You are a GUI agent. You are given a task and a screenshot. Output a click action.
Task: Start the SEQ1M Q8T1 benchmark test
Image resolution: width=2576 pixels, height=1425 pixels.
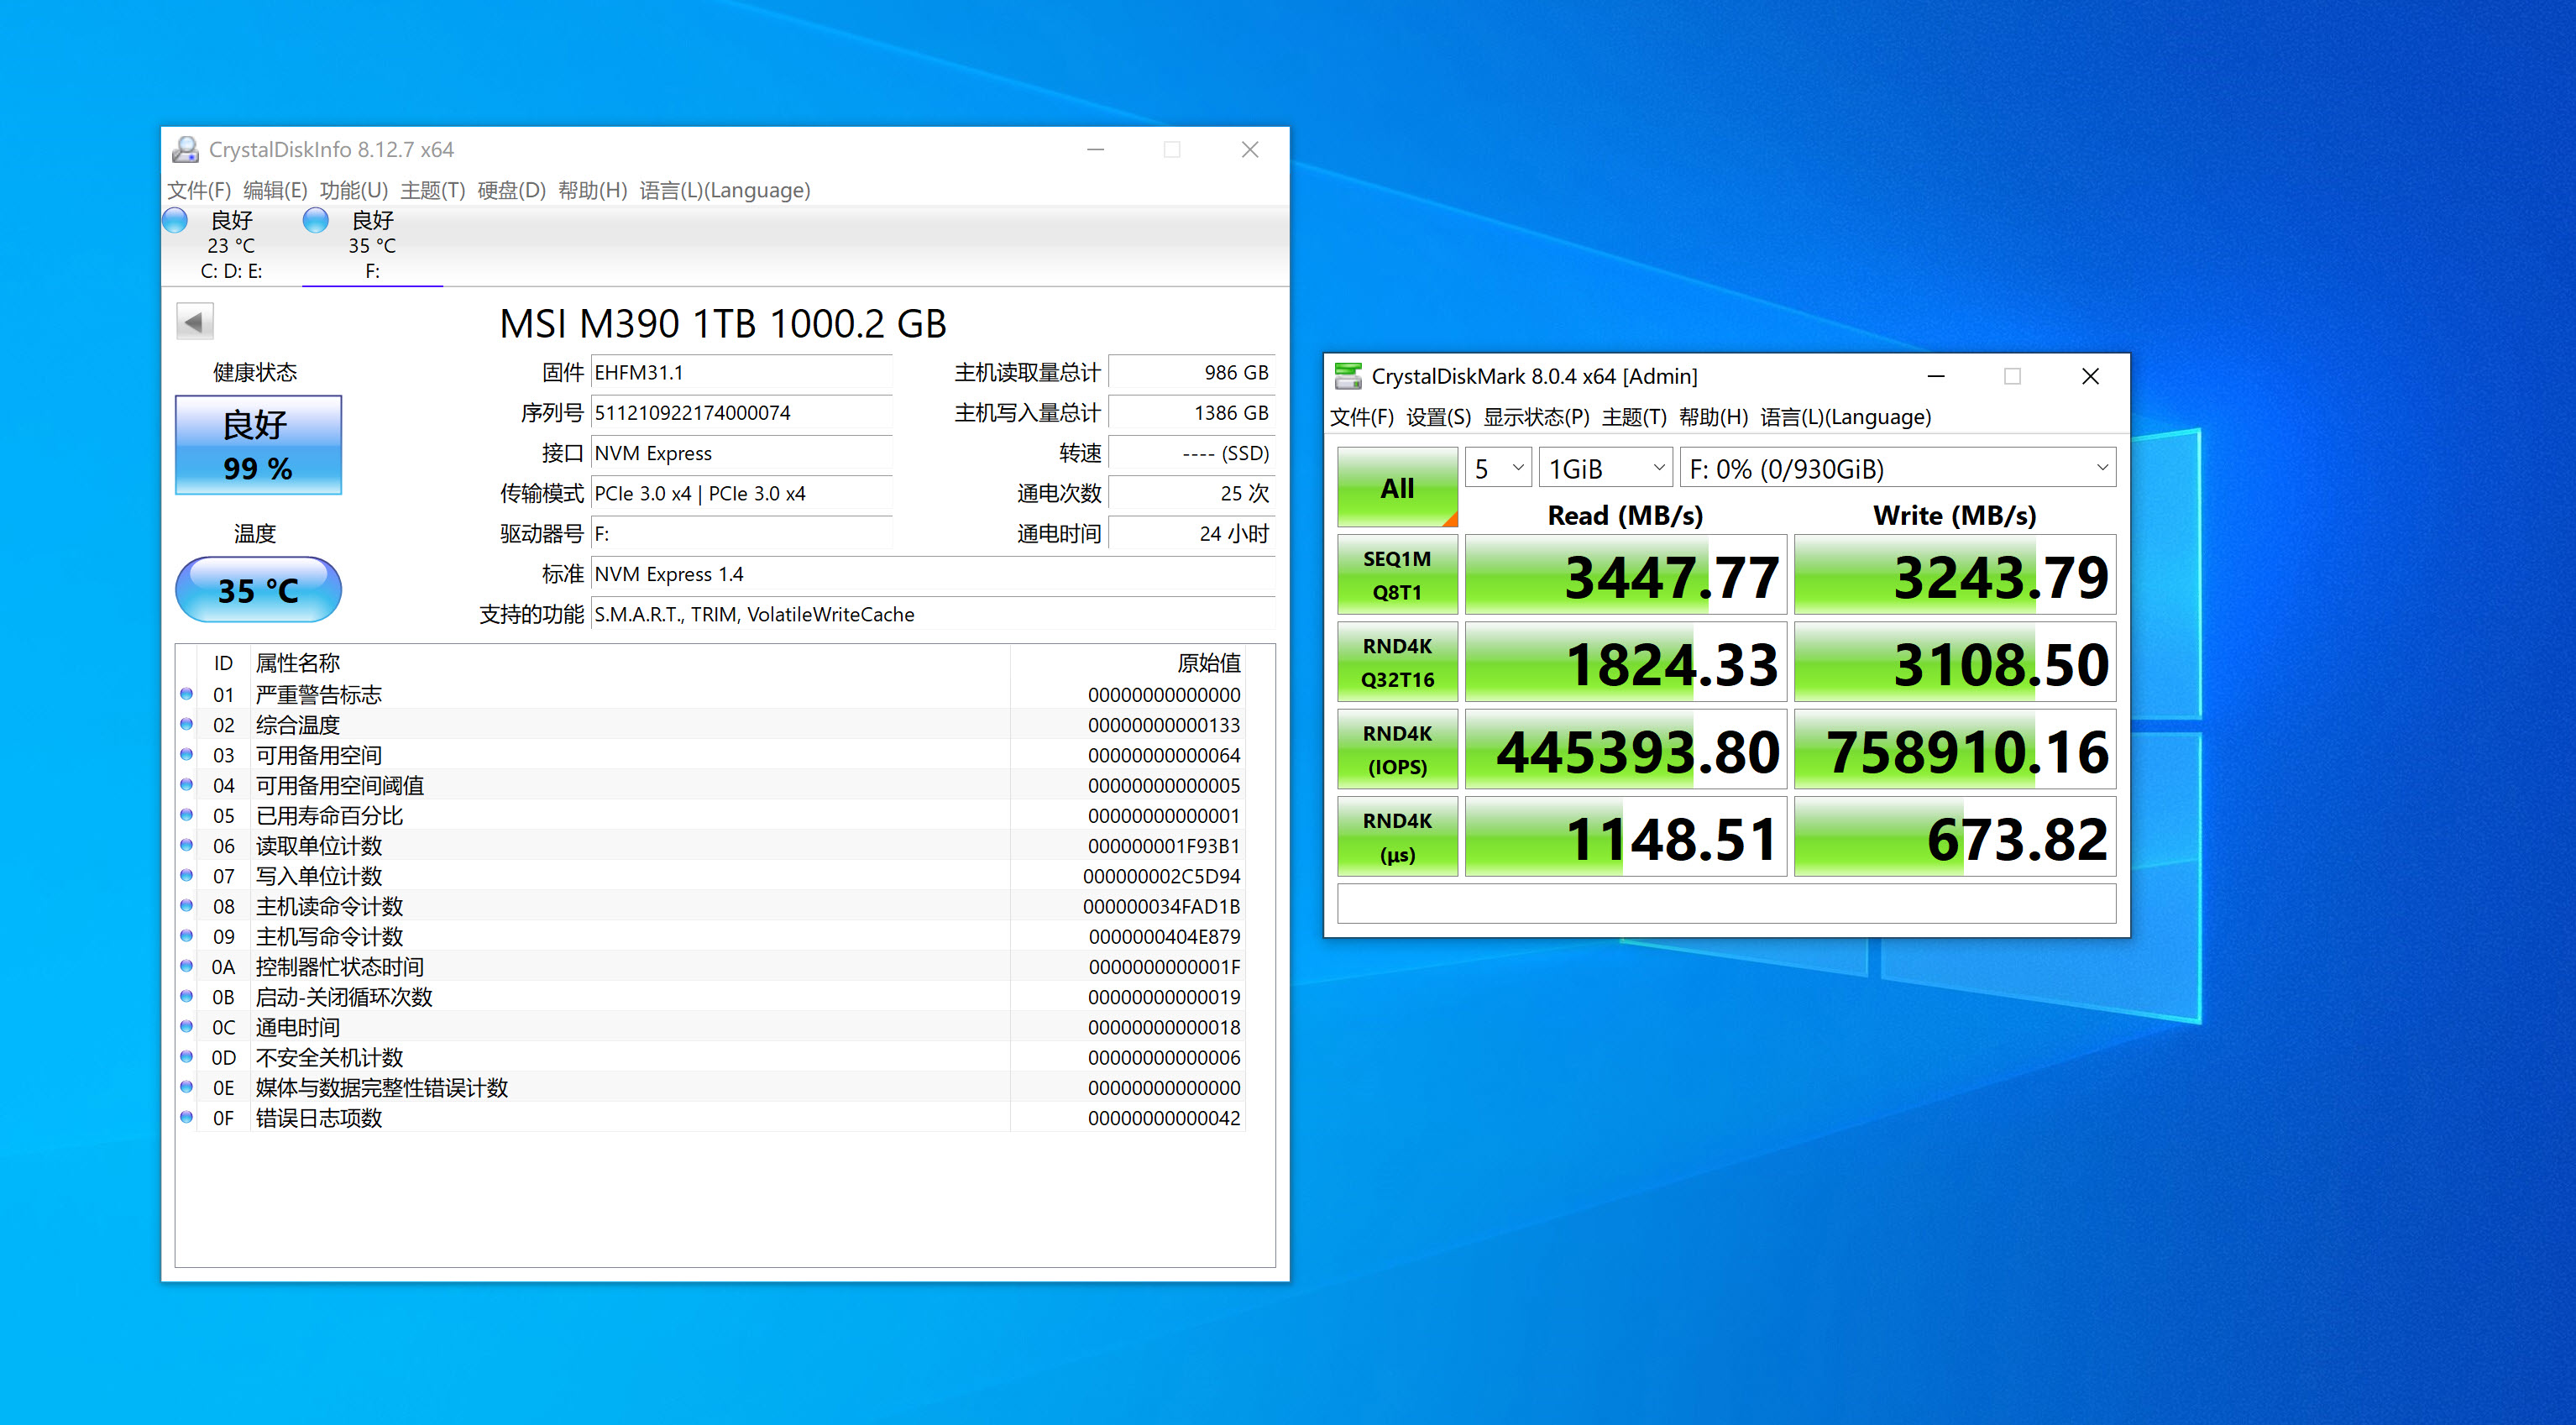(1397, 575)
